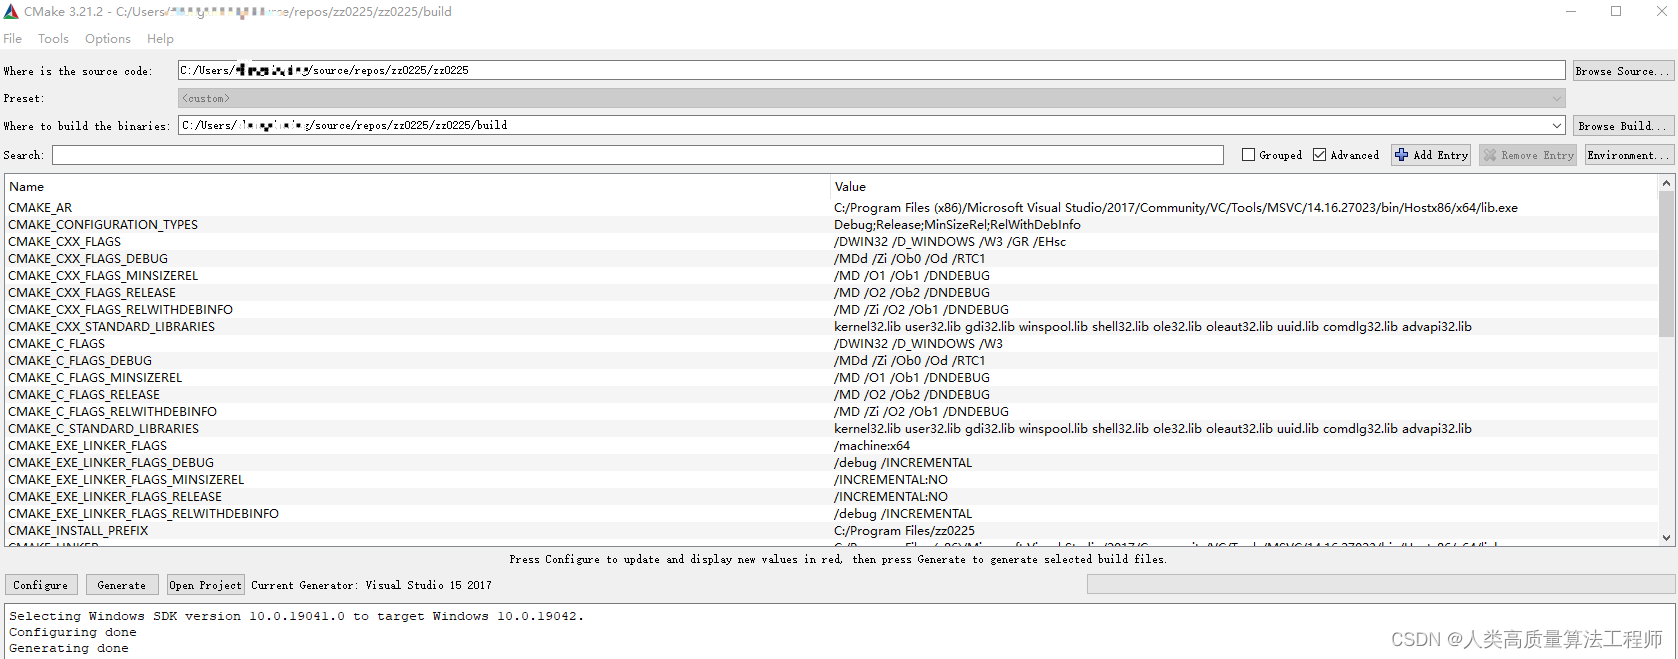Click the Browse Source button
The image size is (1678, 659).
[1623, 71]
